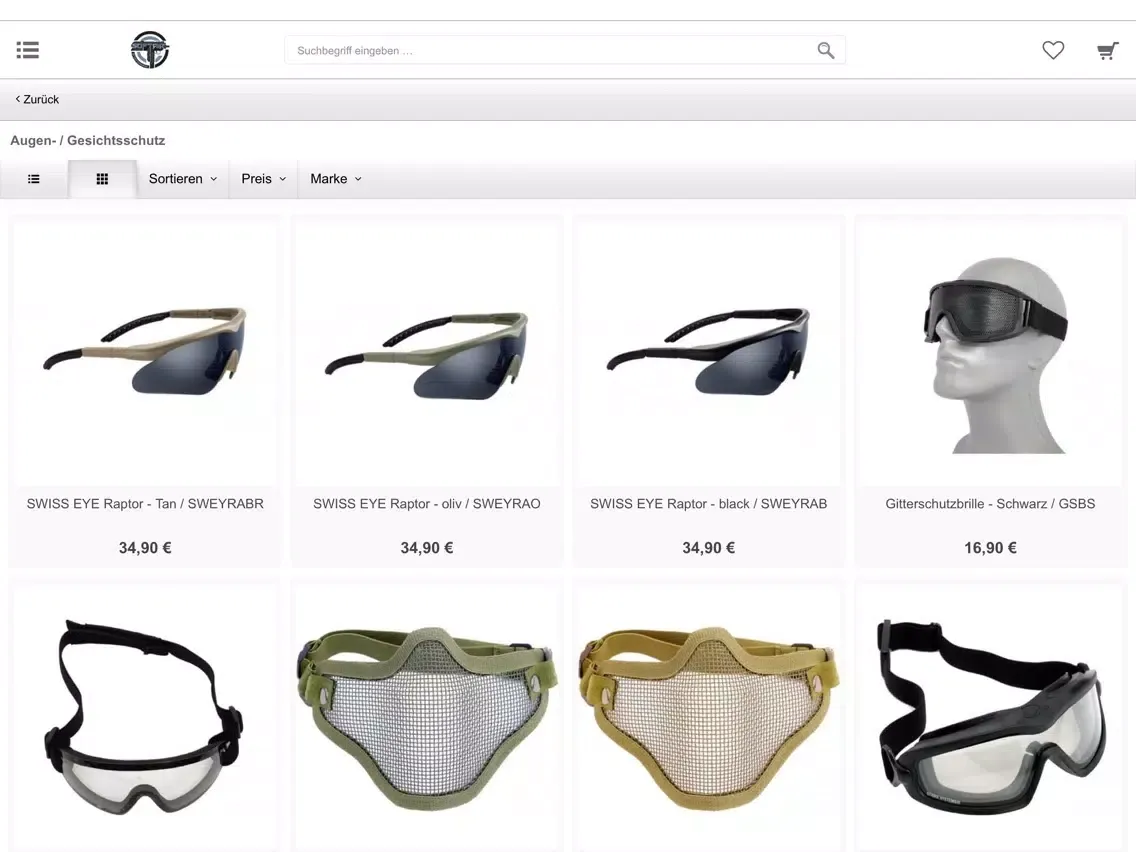Open the hamburger navigation menu icon
This screenshot has height=852, width=1136.
(28, 50)
